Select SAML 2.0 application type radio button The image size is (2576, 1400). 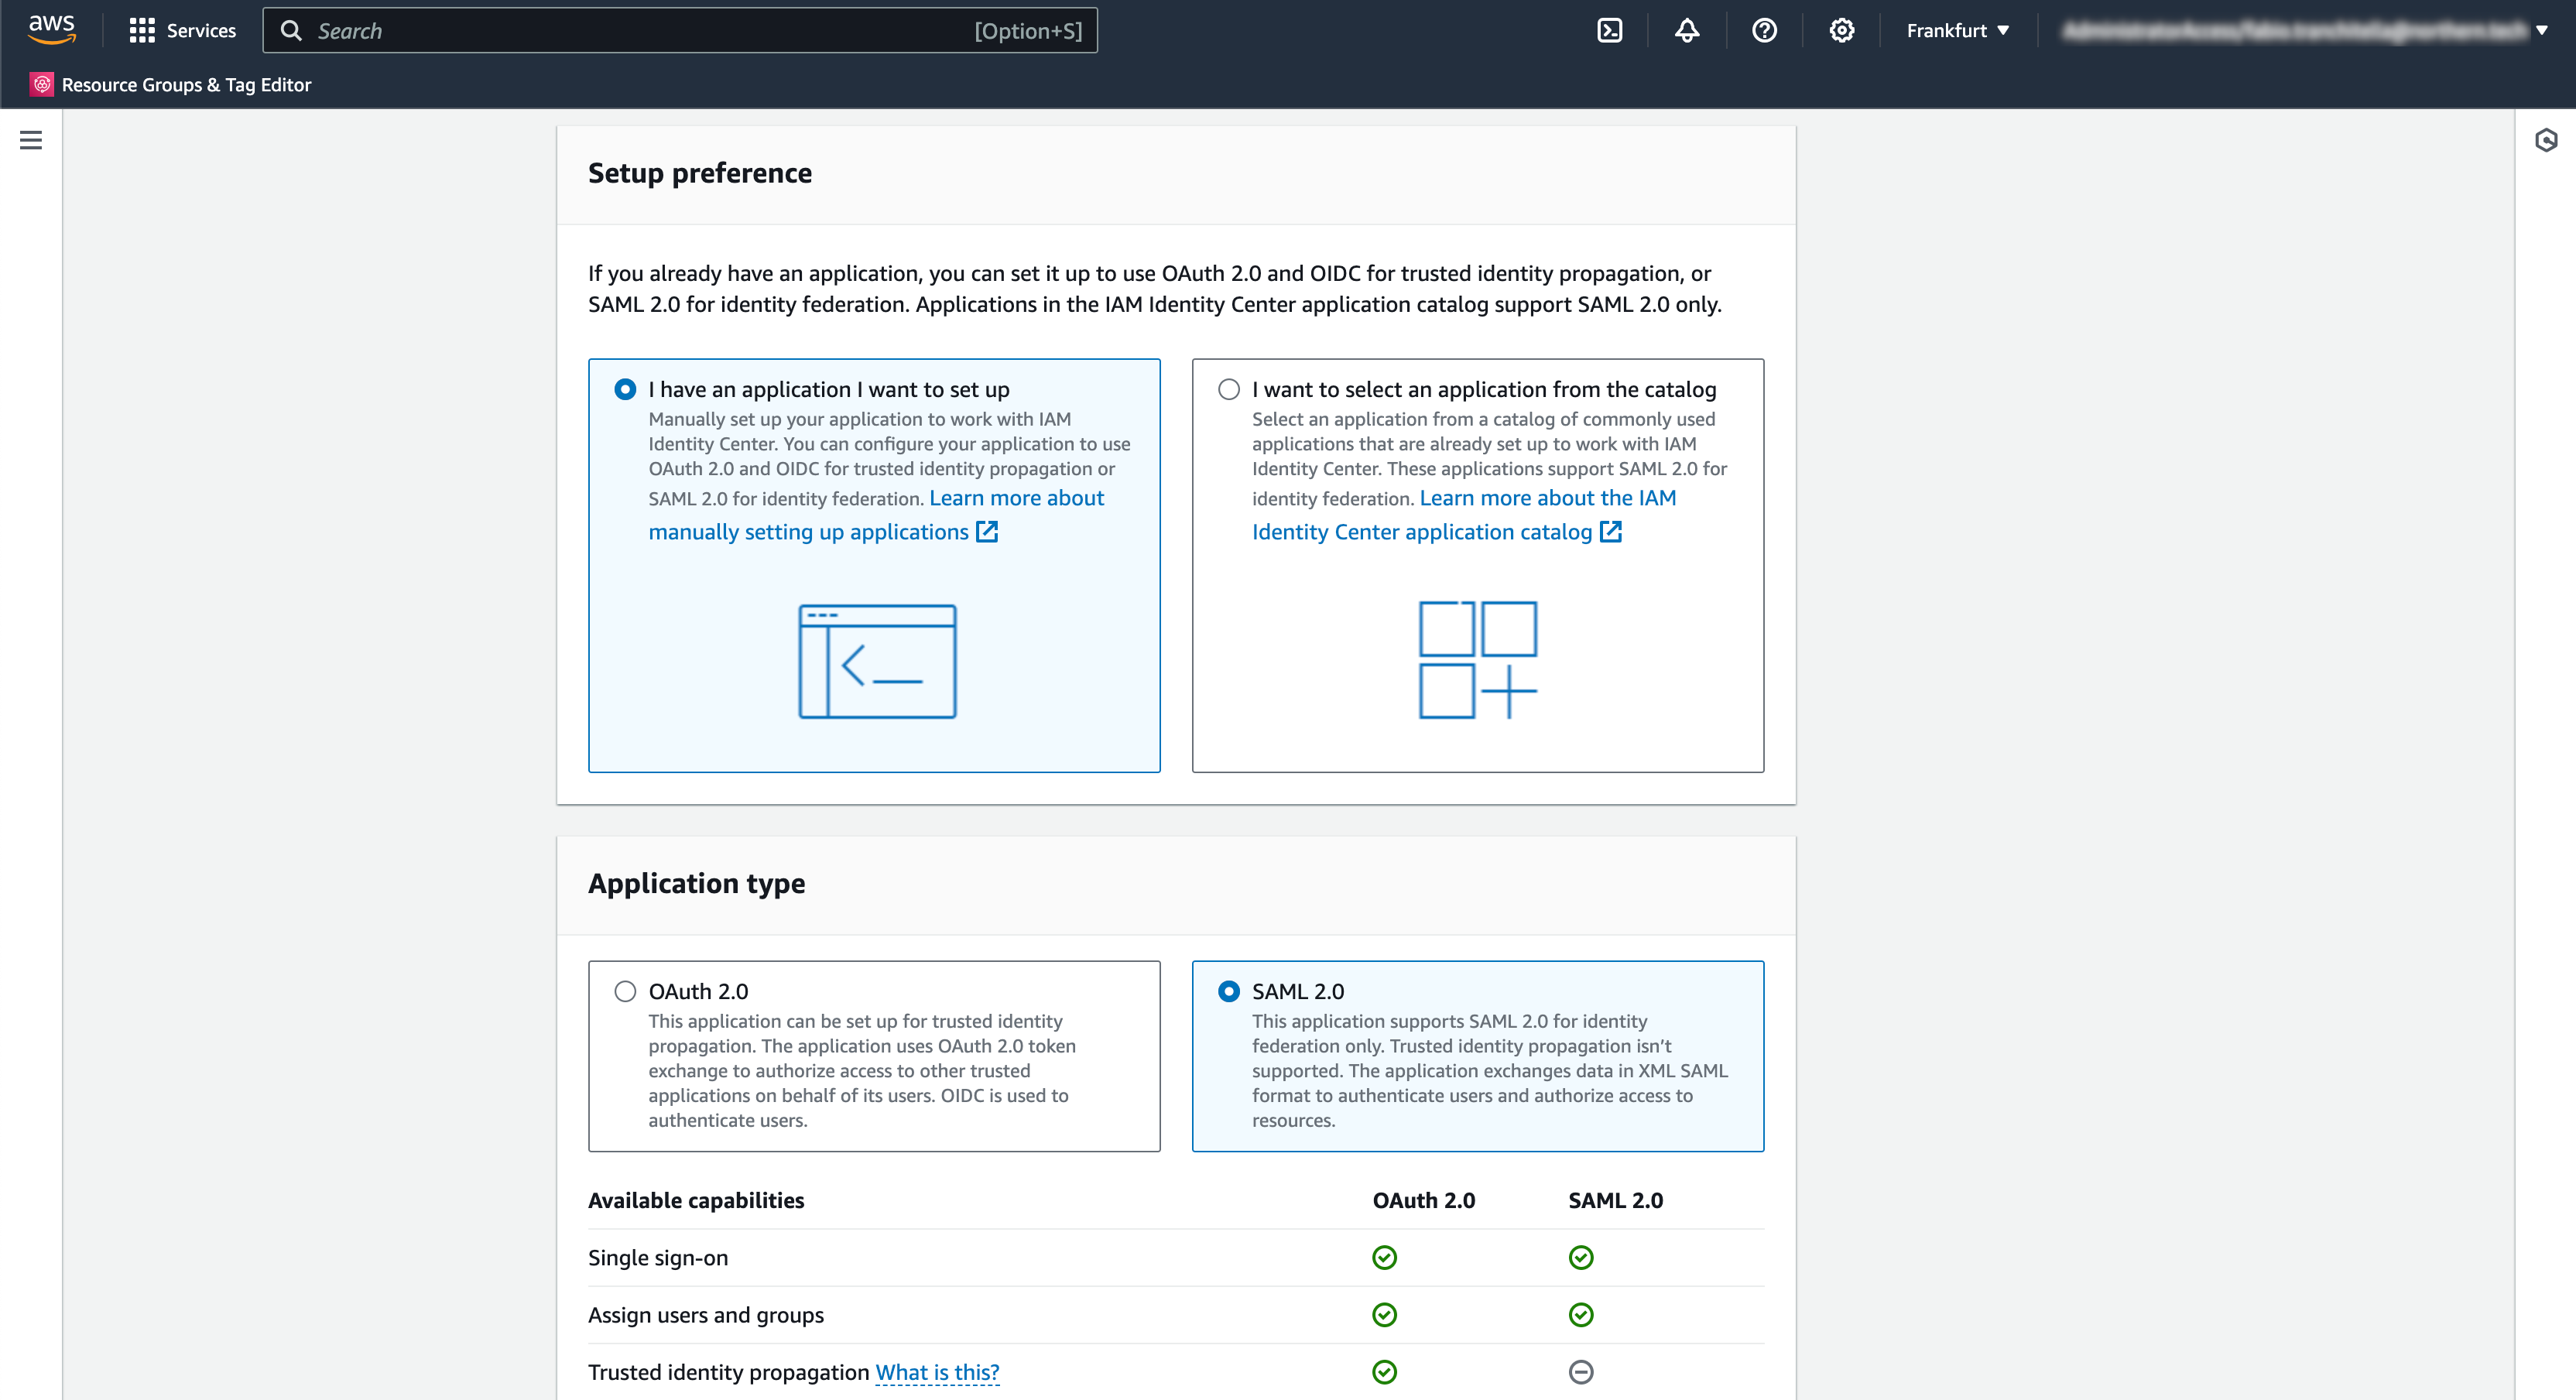tap(1229, 990)
